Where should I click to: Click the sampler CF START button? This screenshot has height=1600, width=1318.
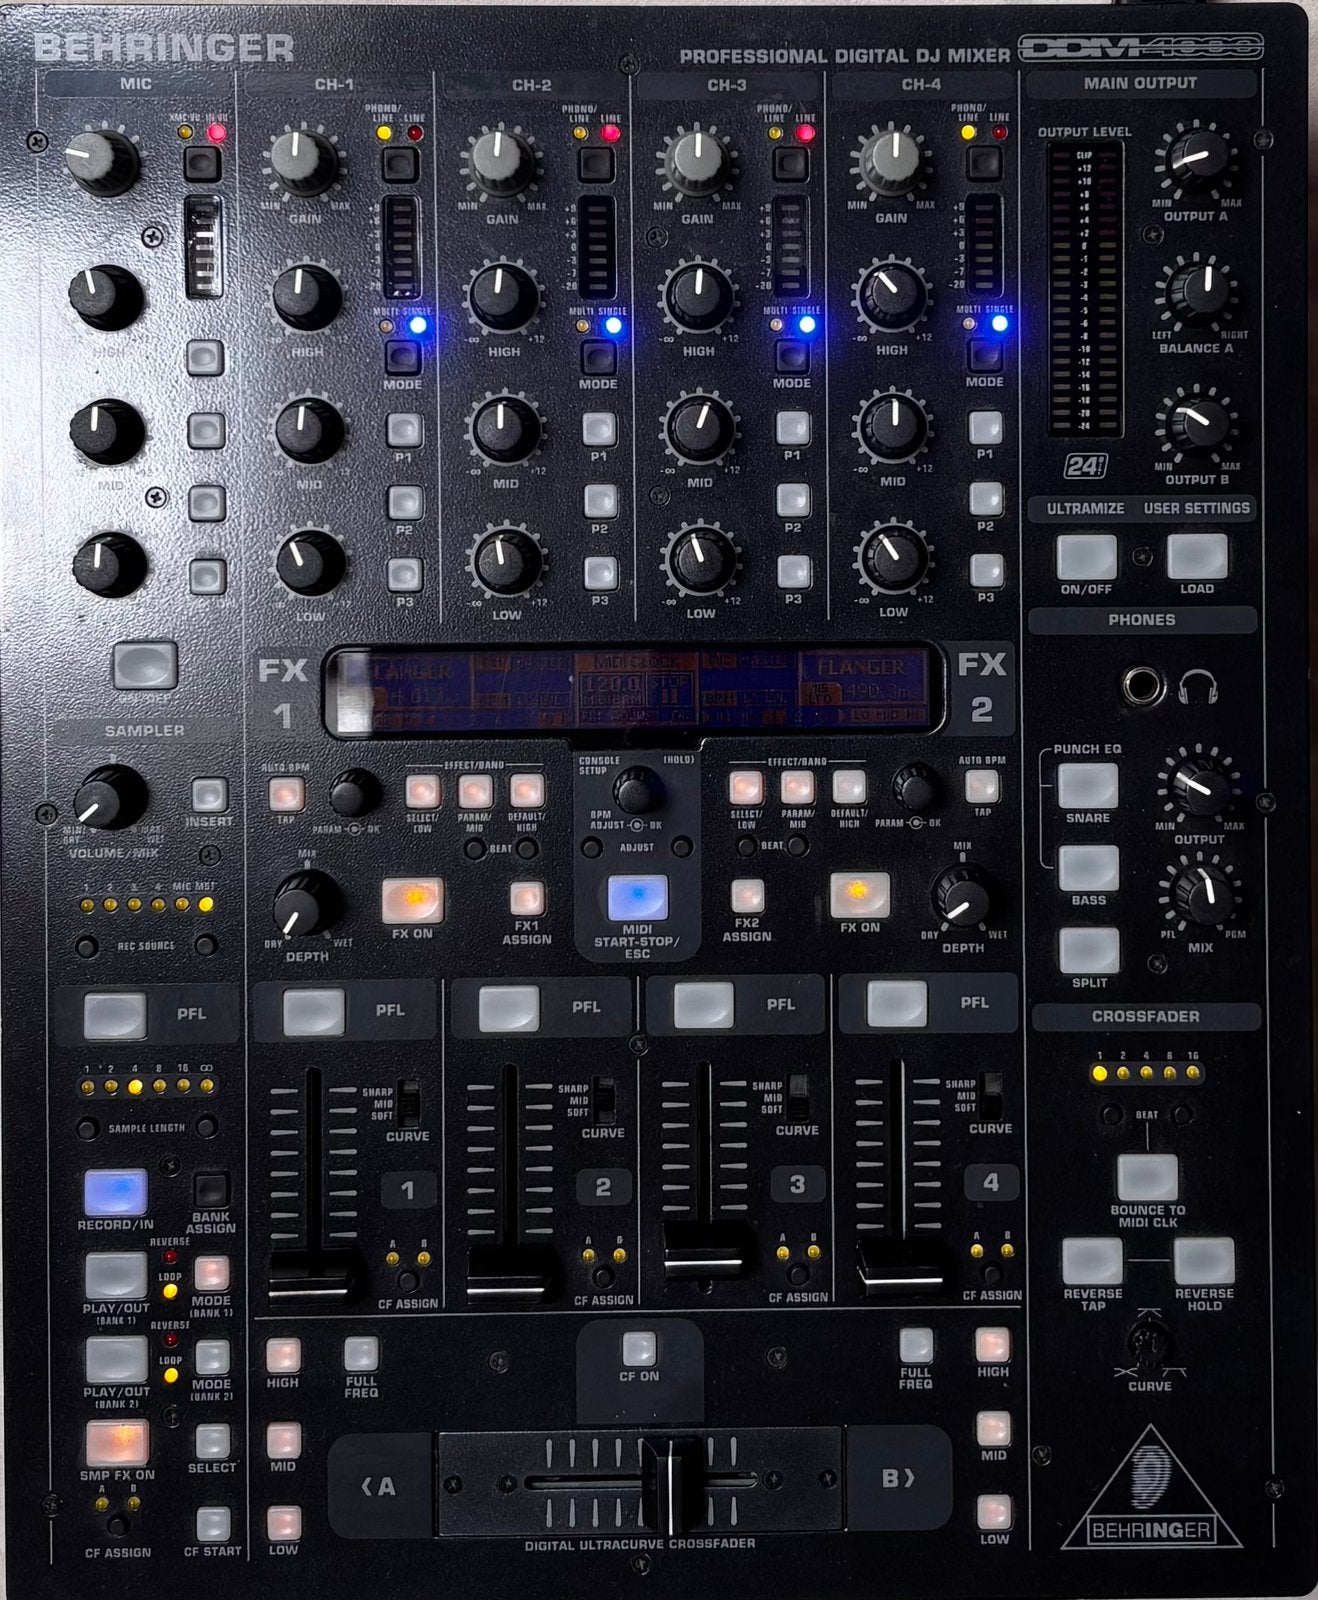pyautogui.click(x=213, y=1524)
